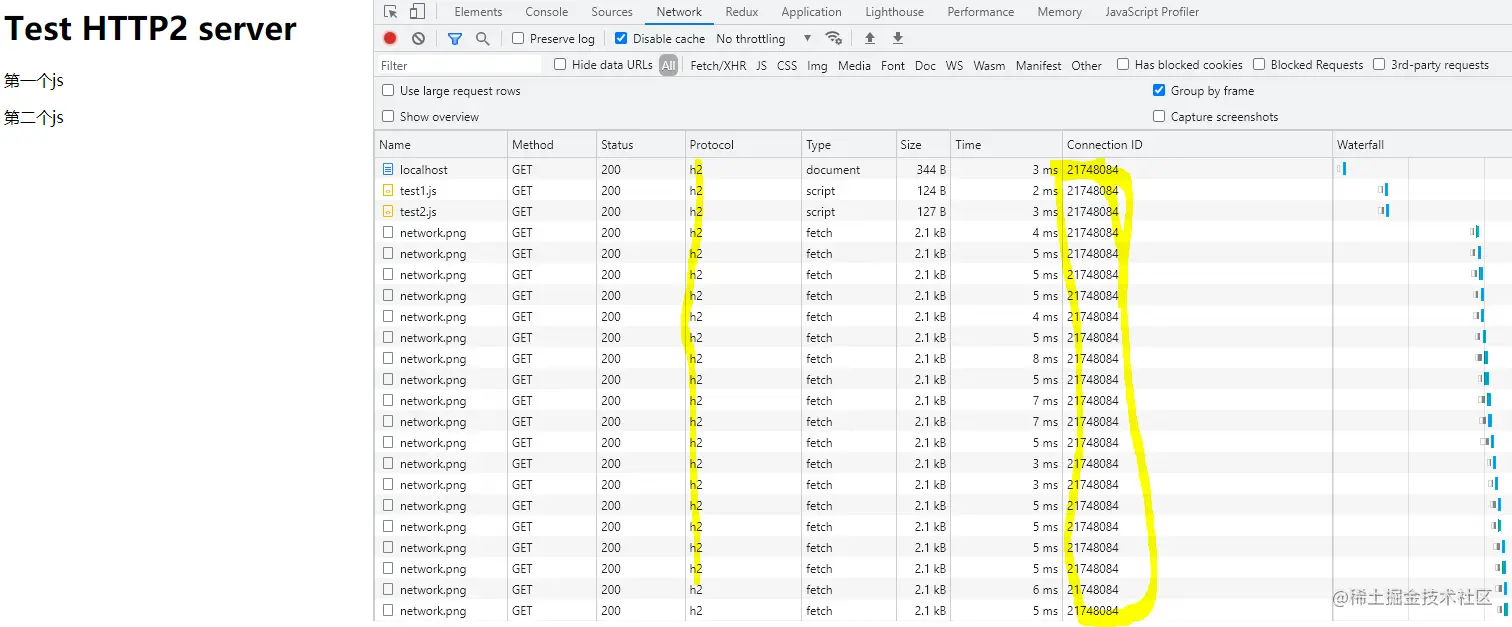The image size is (1512, 627).
Task: Uncheck Group by frame checkbox
Action: coord(1159,90)
